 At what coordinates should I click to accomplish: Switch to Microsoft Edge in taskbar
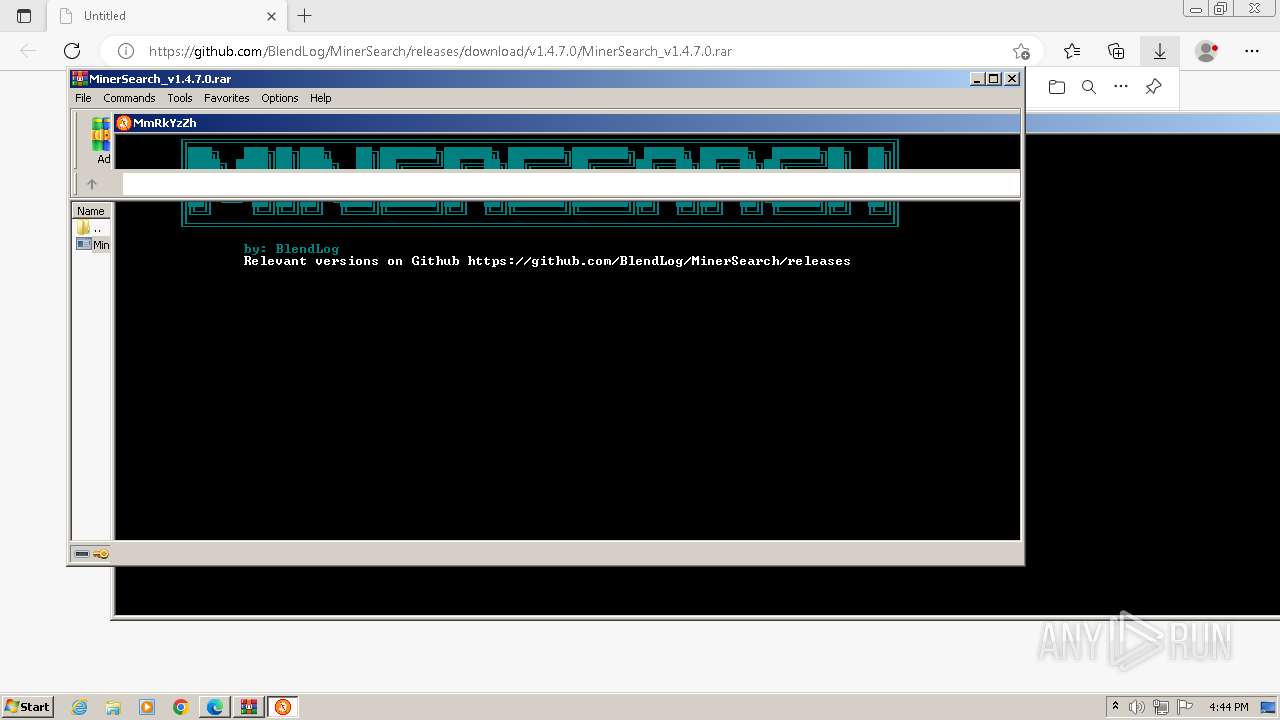[215, 707]
